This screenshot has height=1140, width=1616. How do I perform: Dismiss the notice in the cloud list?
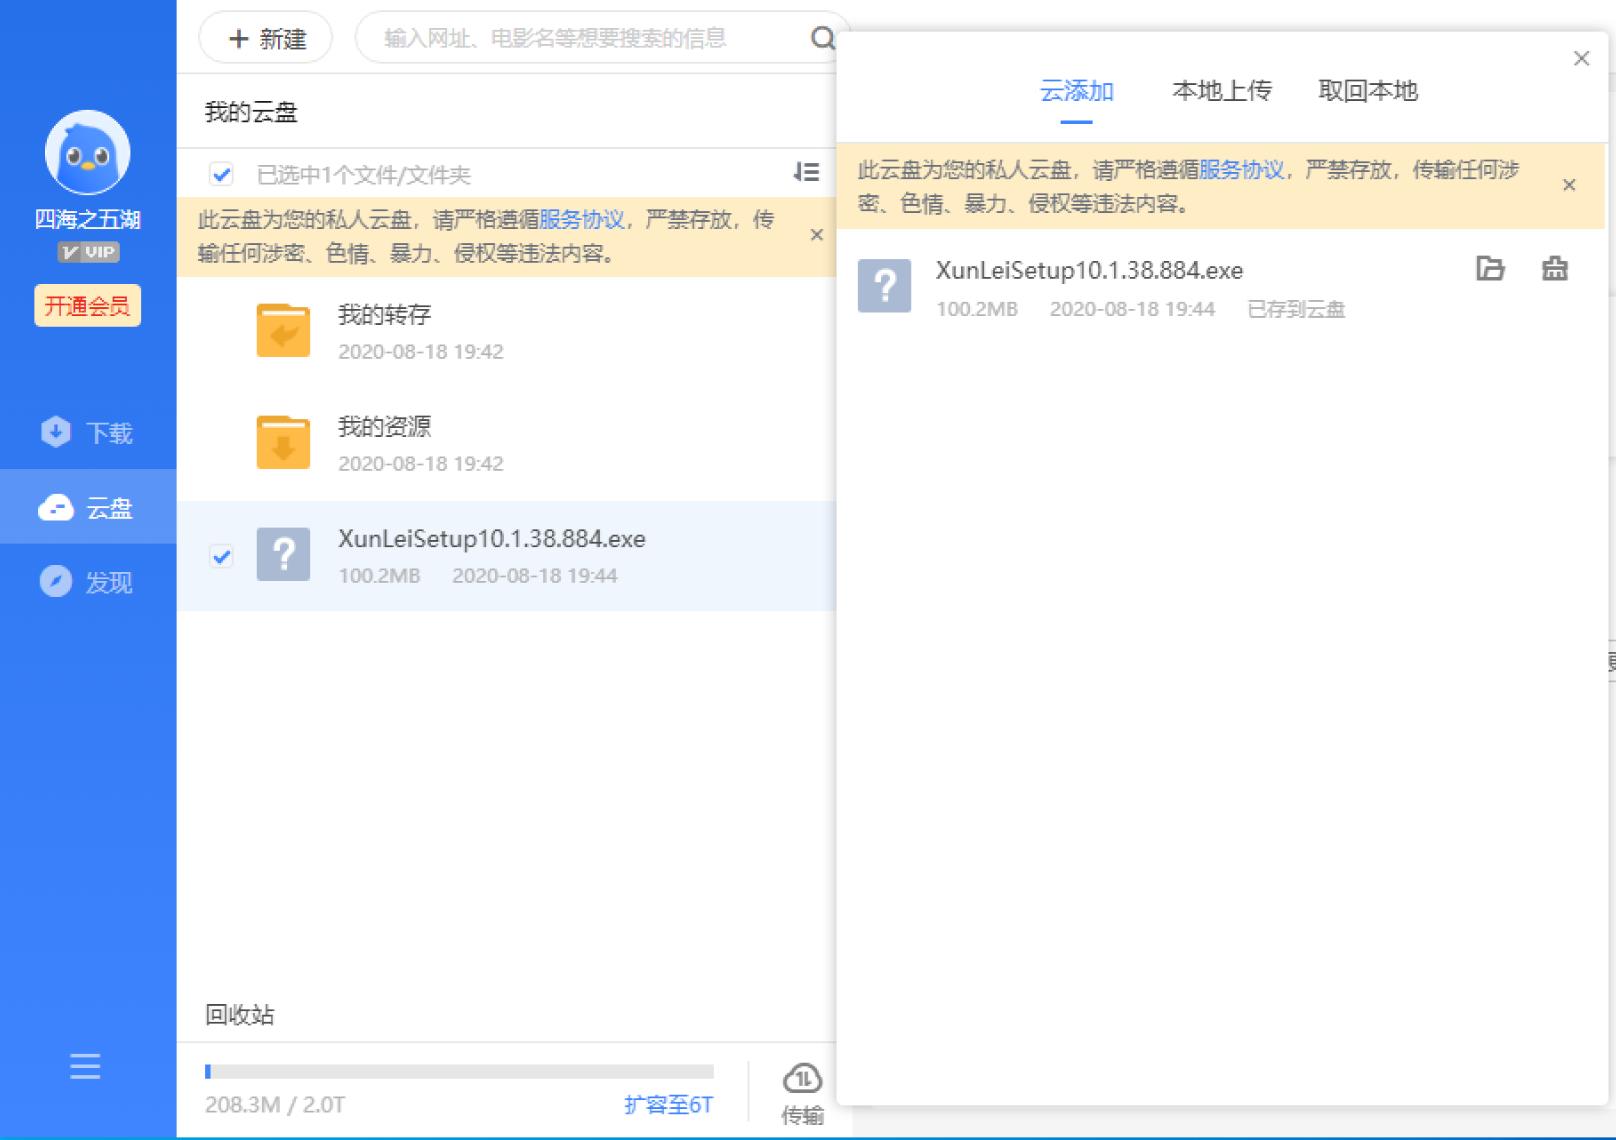pyautogui.click(x=816, y=235)
